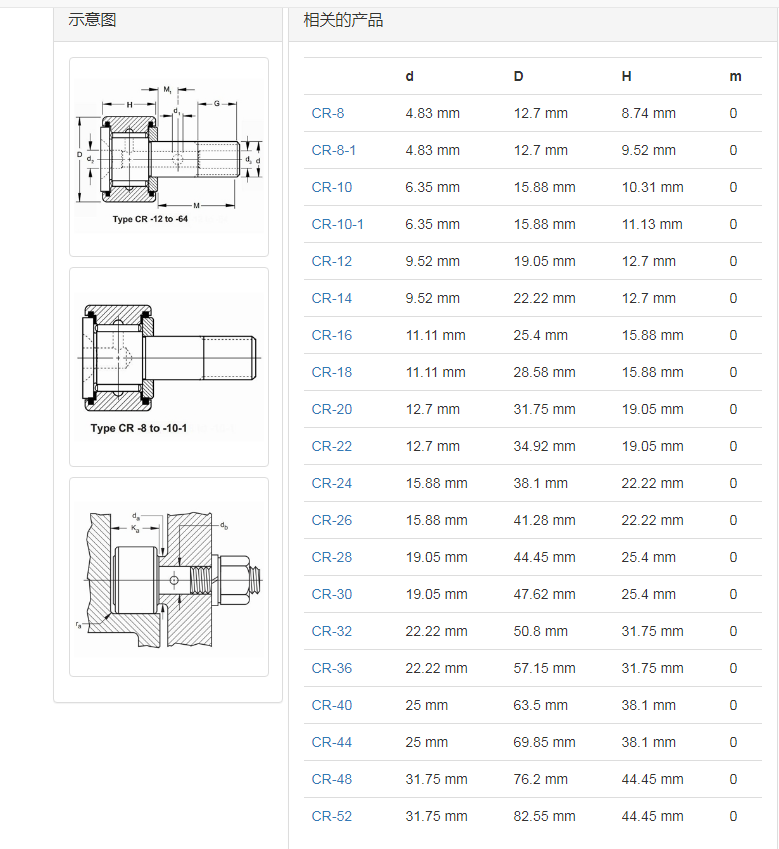Open the CR-32 product link

click(331, 632)
